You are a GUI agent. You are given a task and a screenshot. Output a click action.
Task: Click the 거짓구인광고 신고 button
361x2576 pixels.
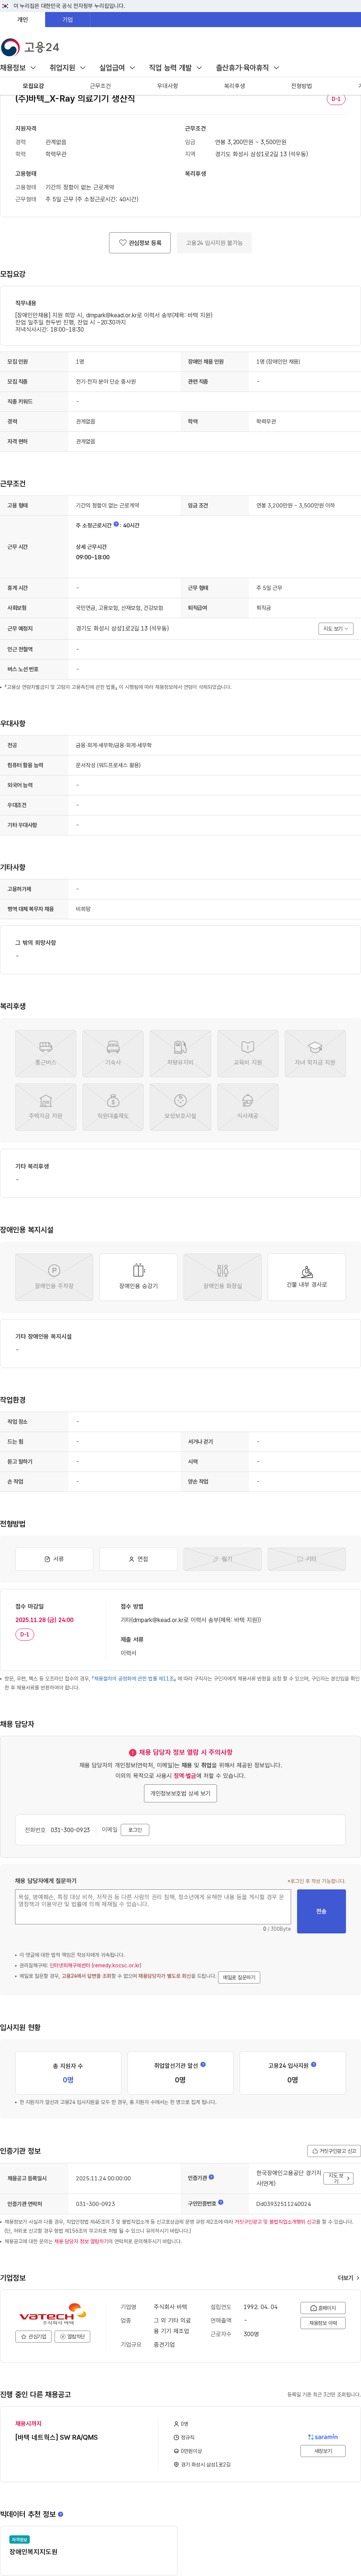point(333,2151)
